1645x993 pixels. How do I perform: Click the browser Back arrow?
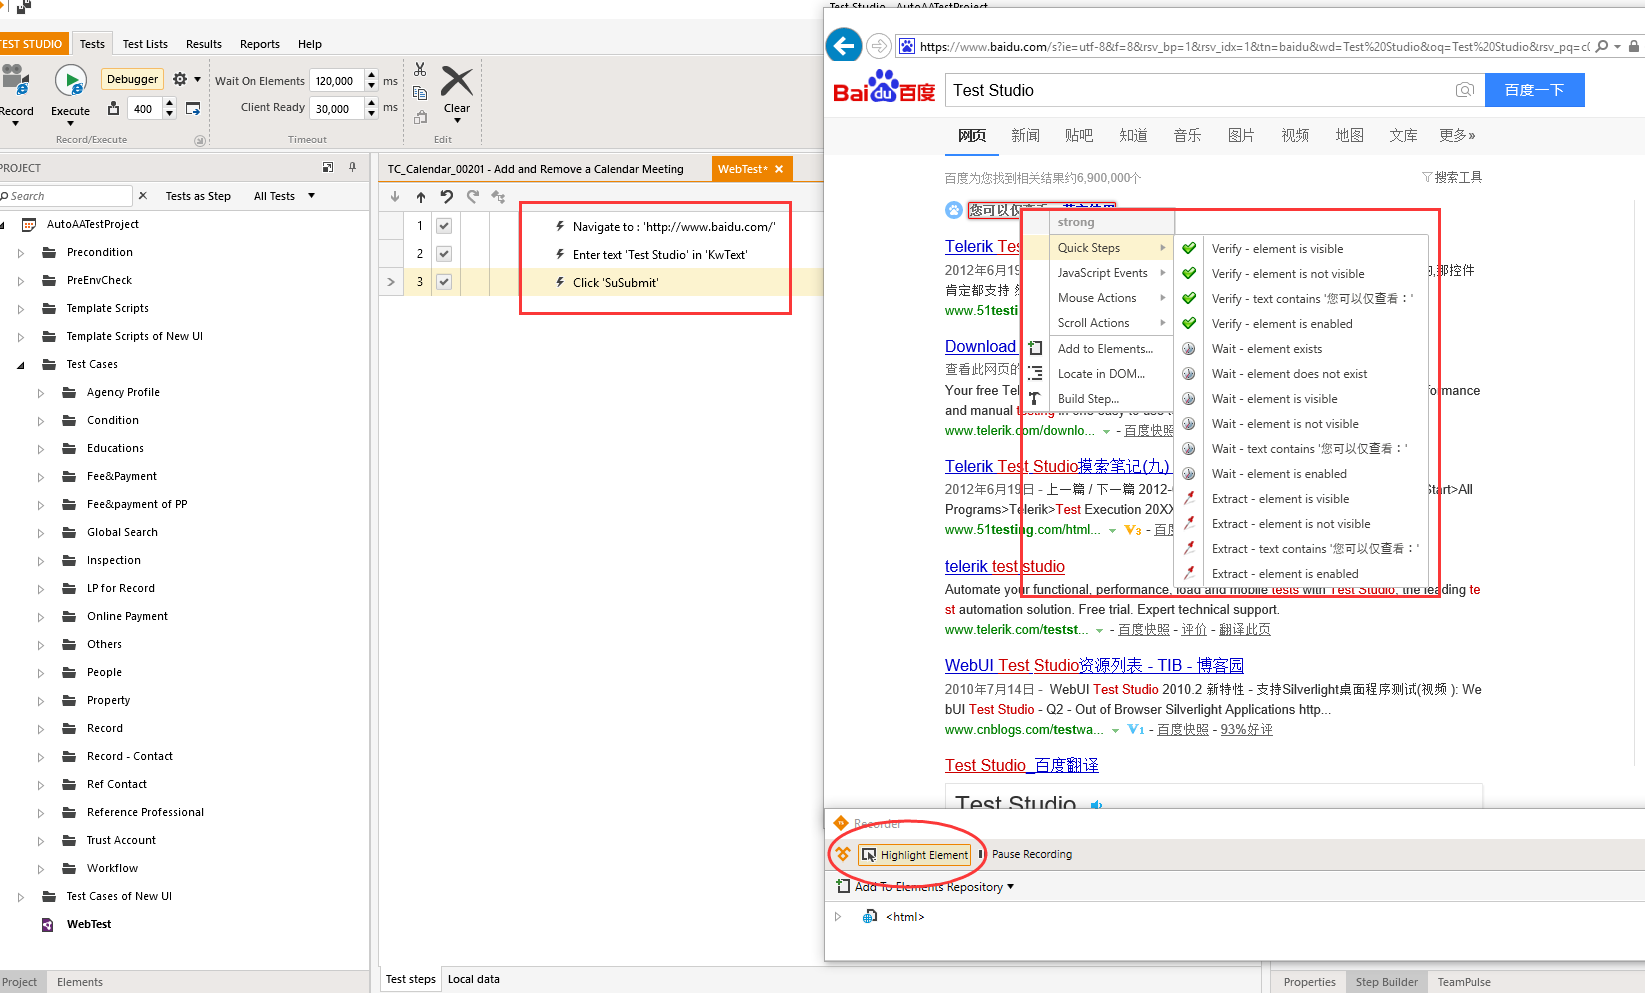pos(844,45)
